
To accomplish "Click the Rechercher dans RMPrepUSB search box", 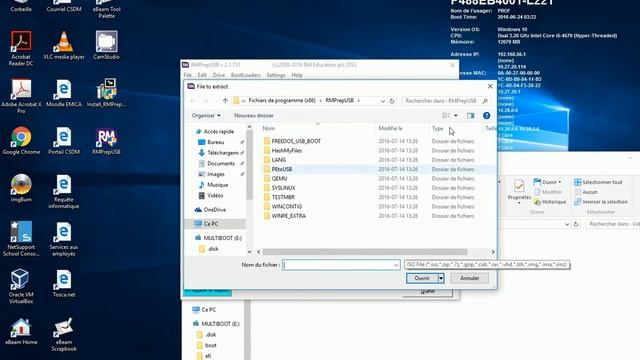I will click(446, 101).
